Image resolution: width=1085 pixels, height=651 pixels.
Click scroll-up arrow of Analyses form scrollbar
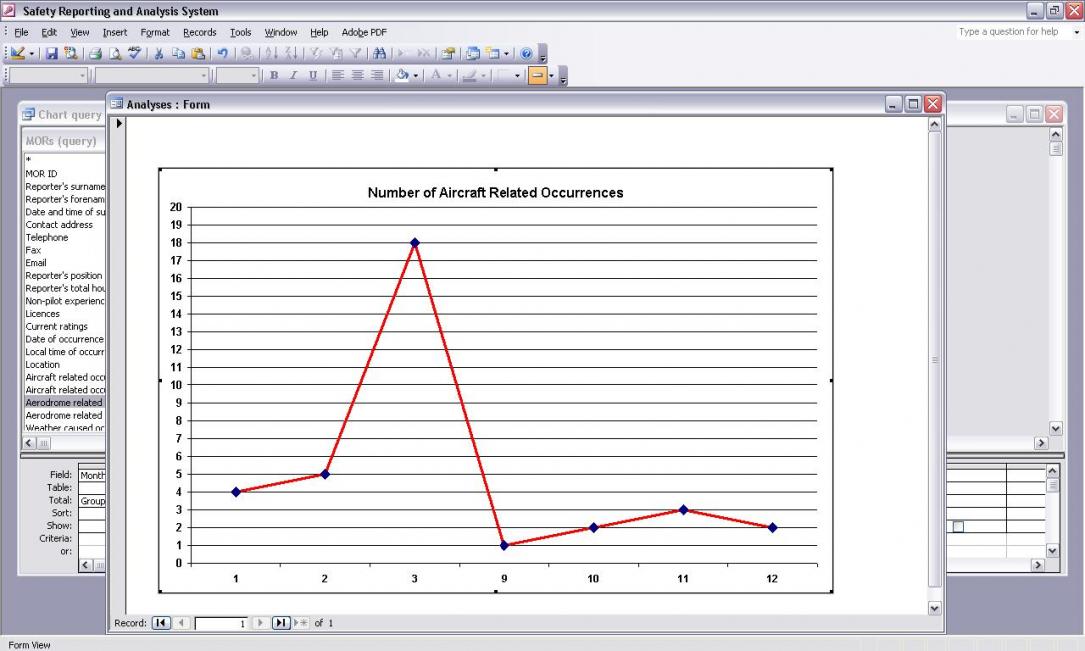click(934, 125)
